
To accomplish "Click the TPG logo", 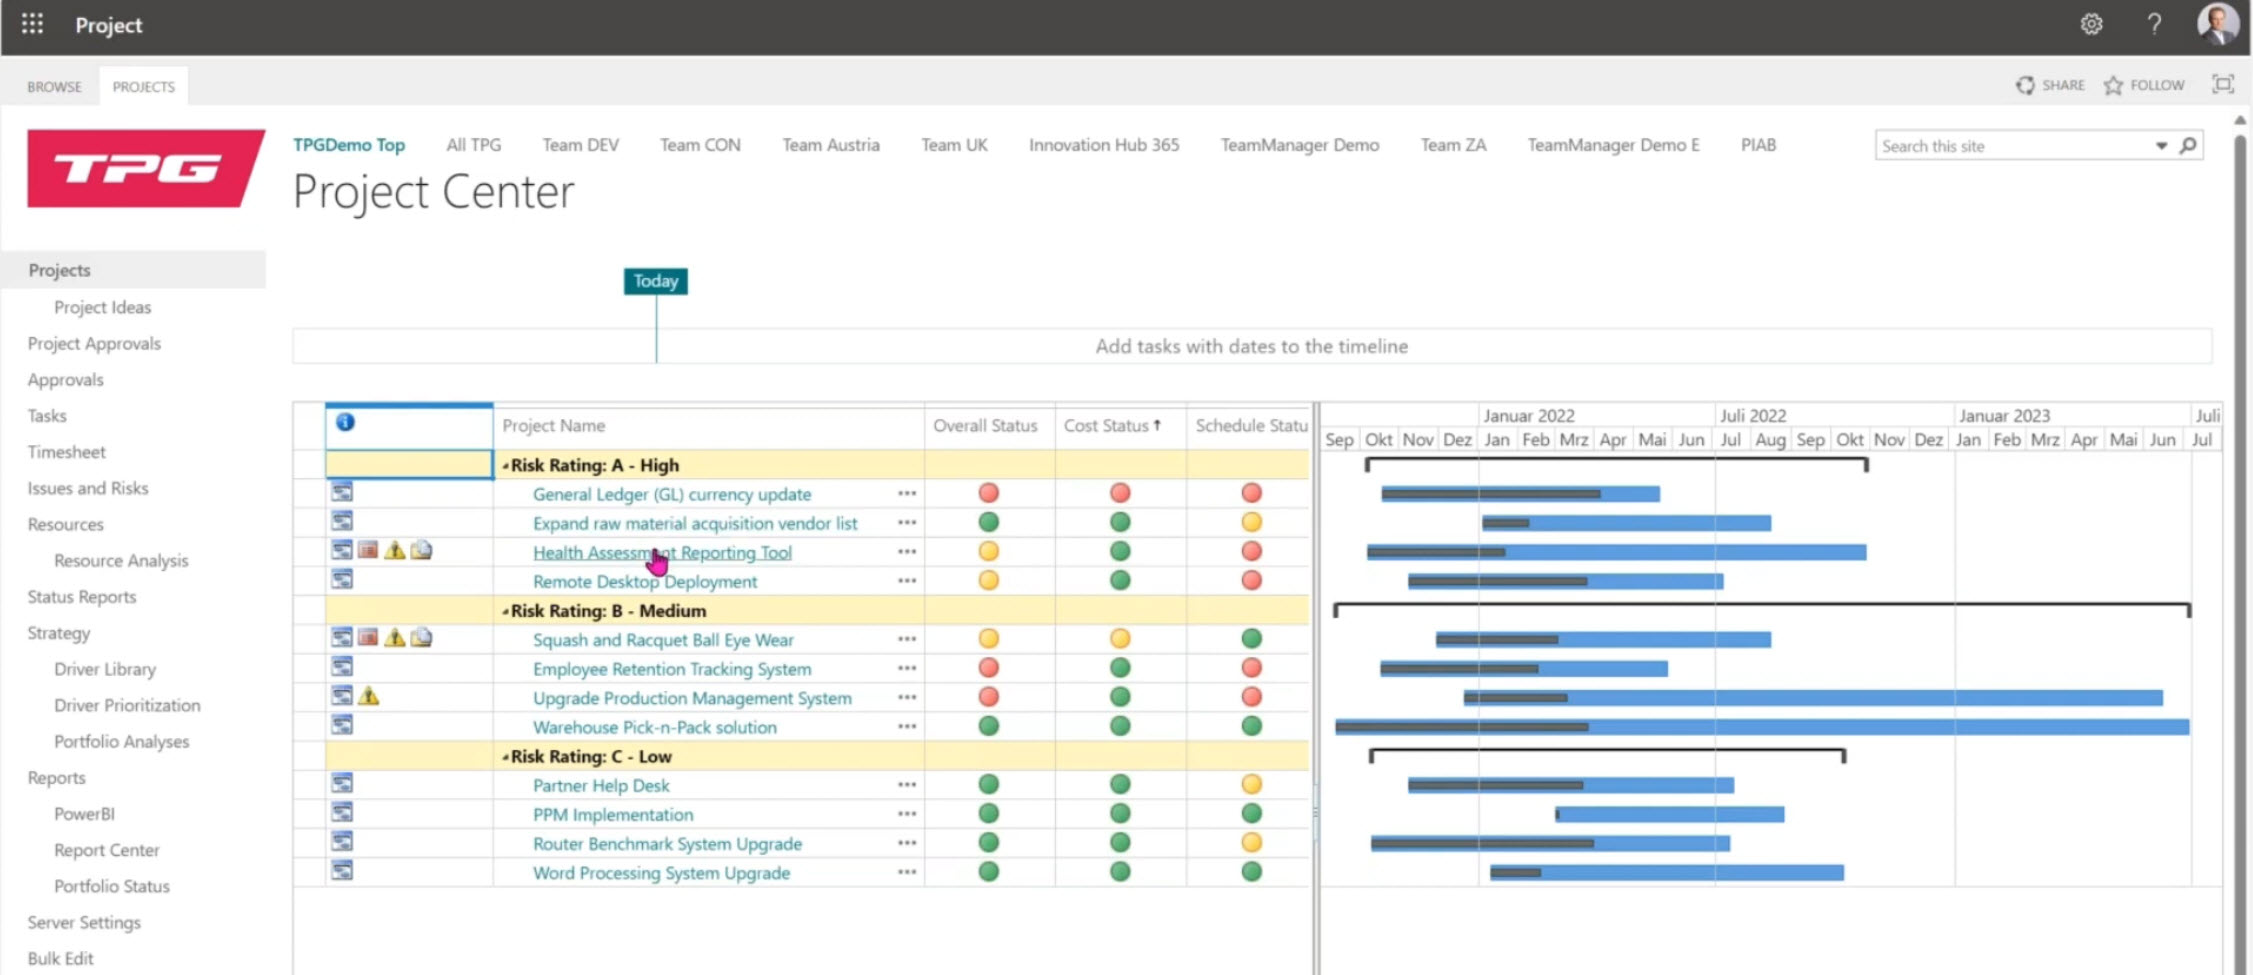I will [x=145, y=168].
